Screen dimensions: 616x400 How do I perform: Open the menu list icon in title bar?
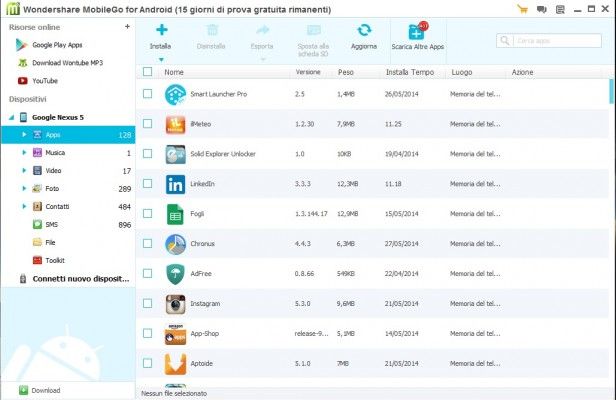coord(560,9)
